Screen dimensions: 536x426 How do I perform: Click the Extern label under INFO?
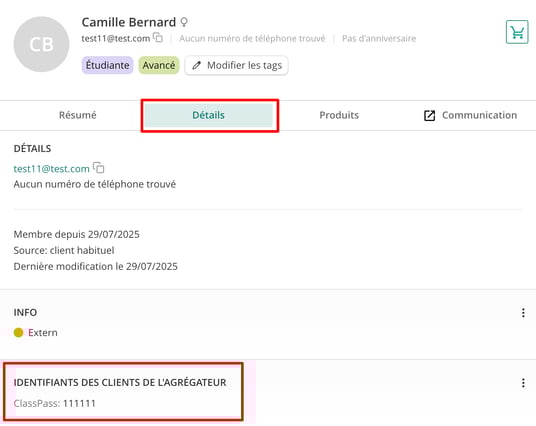(43, 333)
